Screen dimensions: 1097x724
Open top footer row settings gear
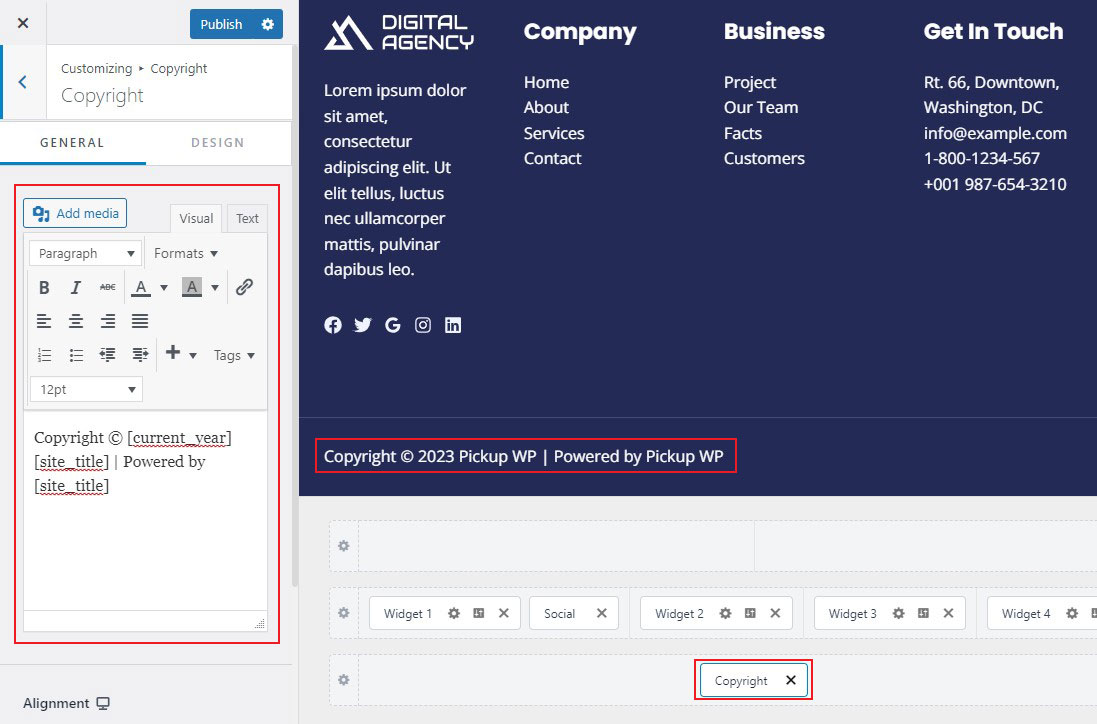point(344,546)
